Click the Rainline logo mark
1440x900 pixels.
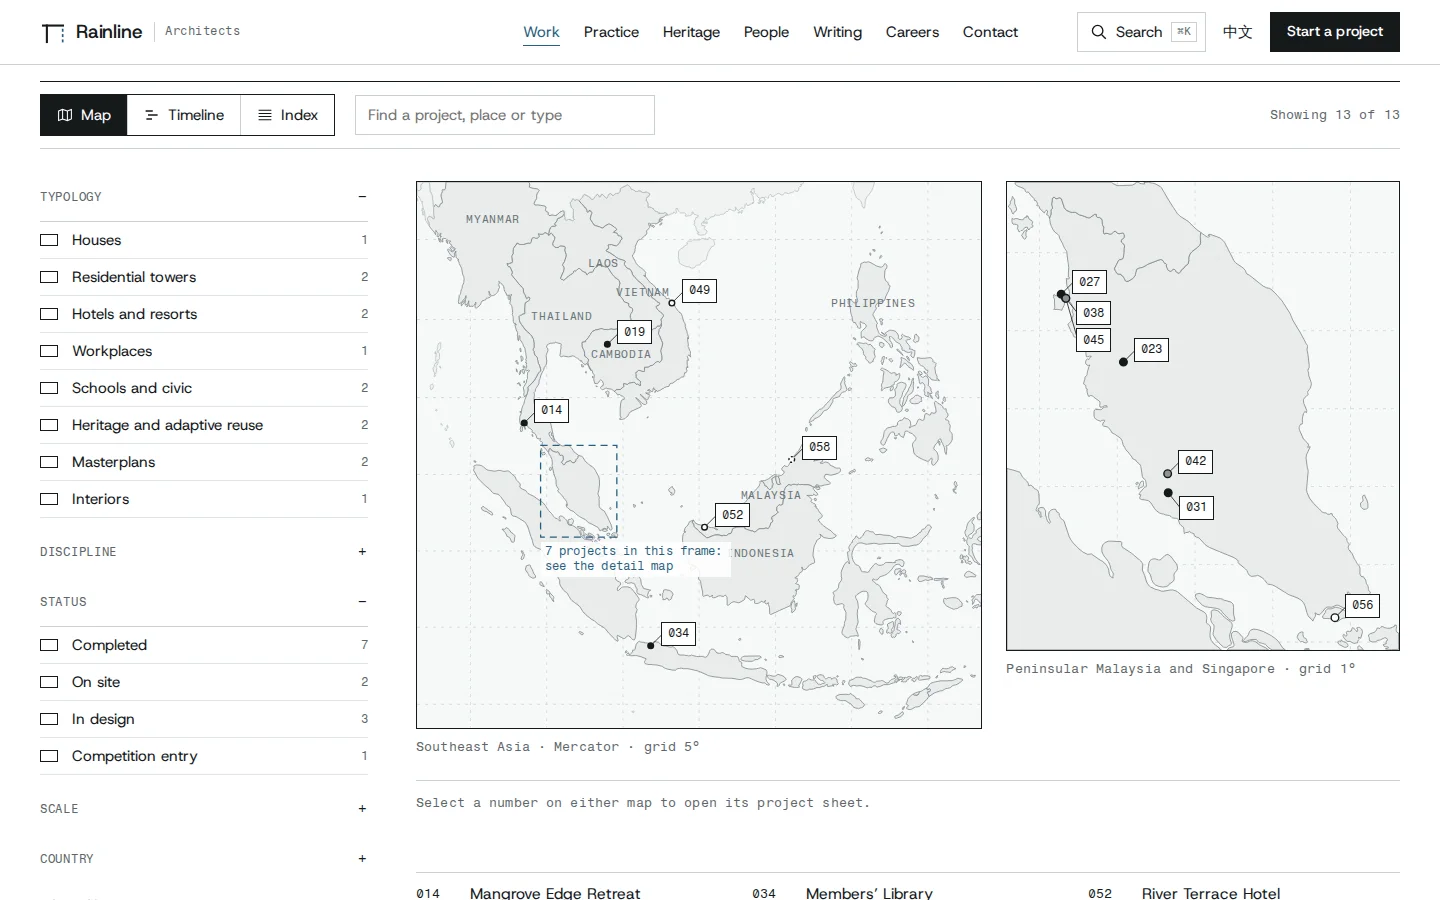(53, 33)
